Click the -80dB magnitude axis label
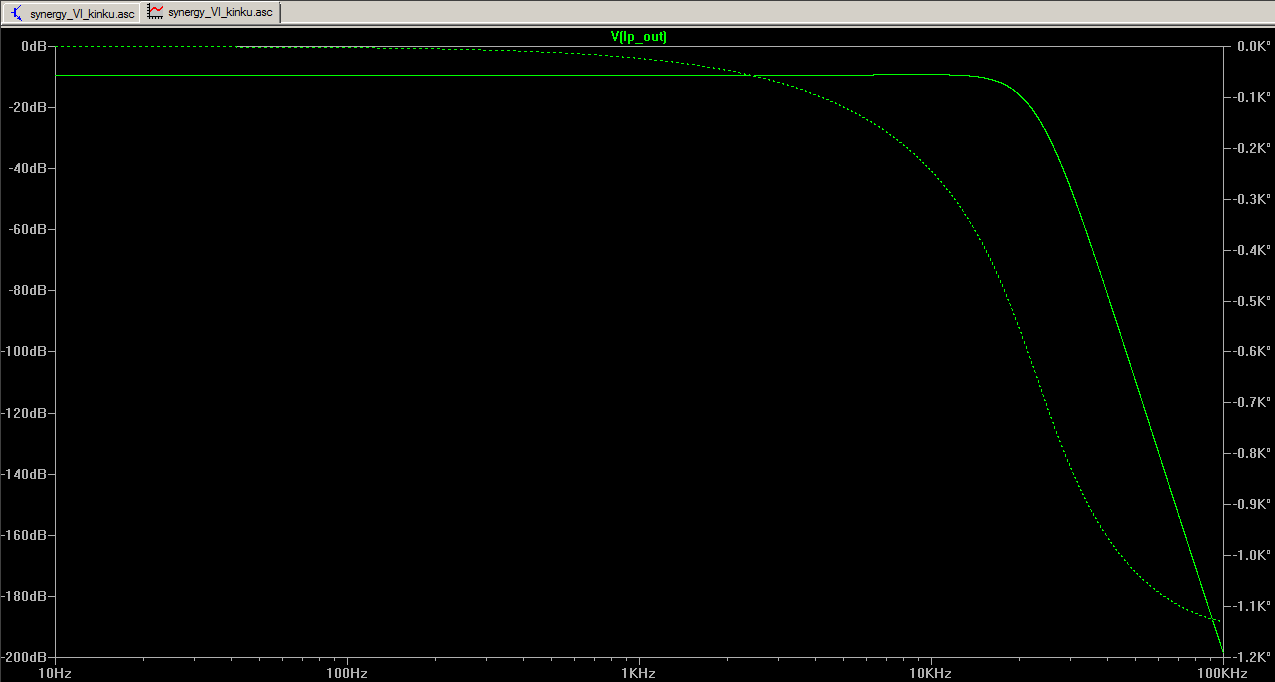 click(x=29, y=290)
